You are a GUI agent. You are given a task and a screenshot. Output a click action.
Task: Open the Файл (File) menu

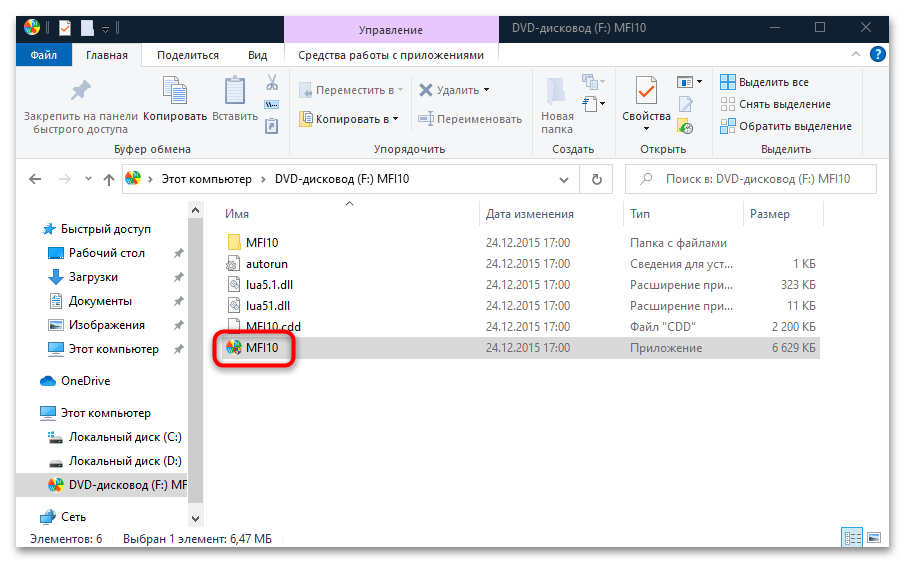coord(43,56)
